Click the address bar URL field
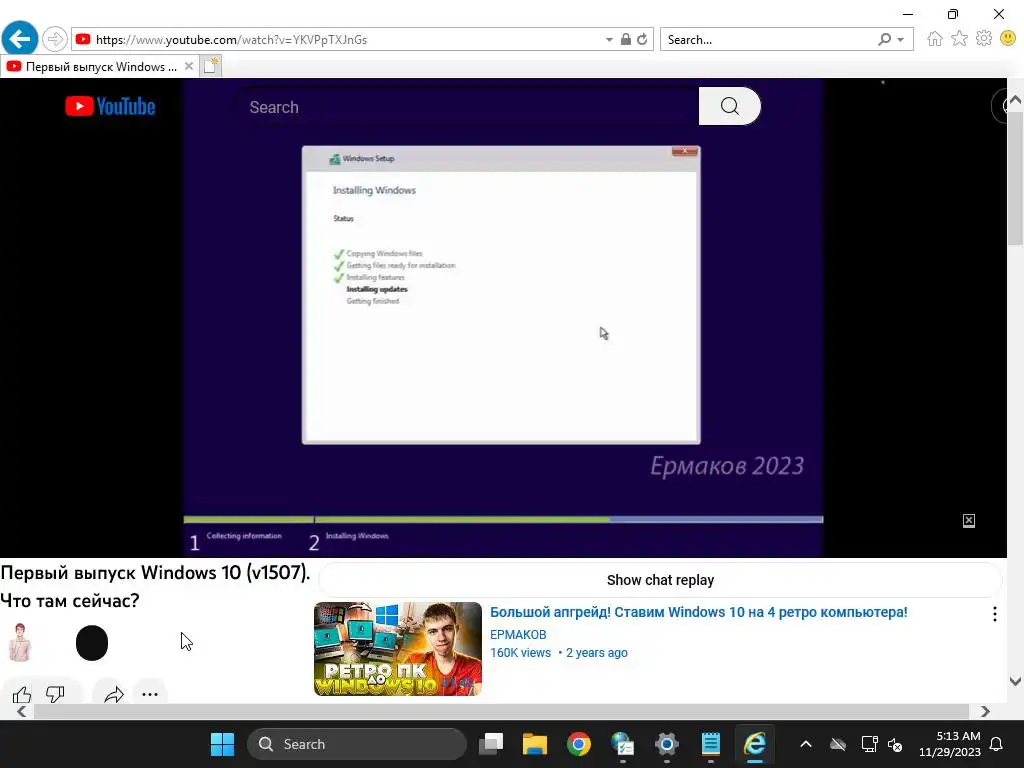This screenshot has width=1024, height=768. coord(346,40)
